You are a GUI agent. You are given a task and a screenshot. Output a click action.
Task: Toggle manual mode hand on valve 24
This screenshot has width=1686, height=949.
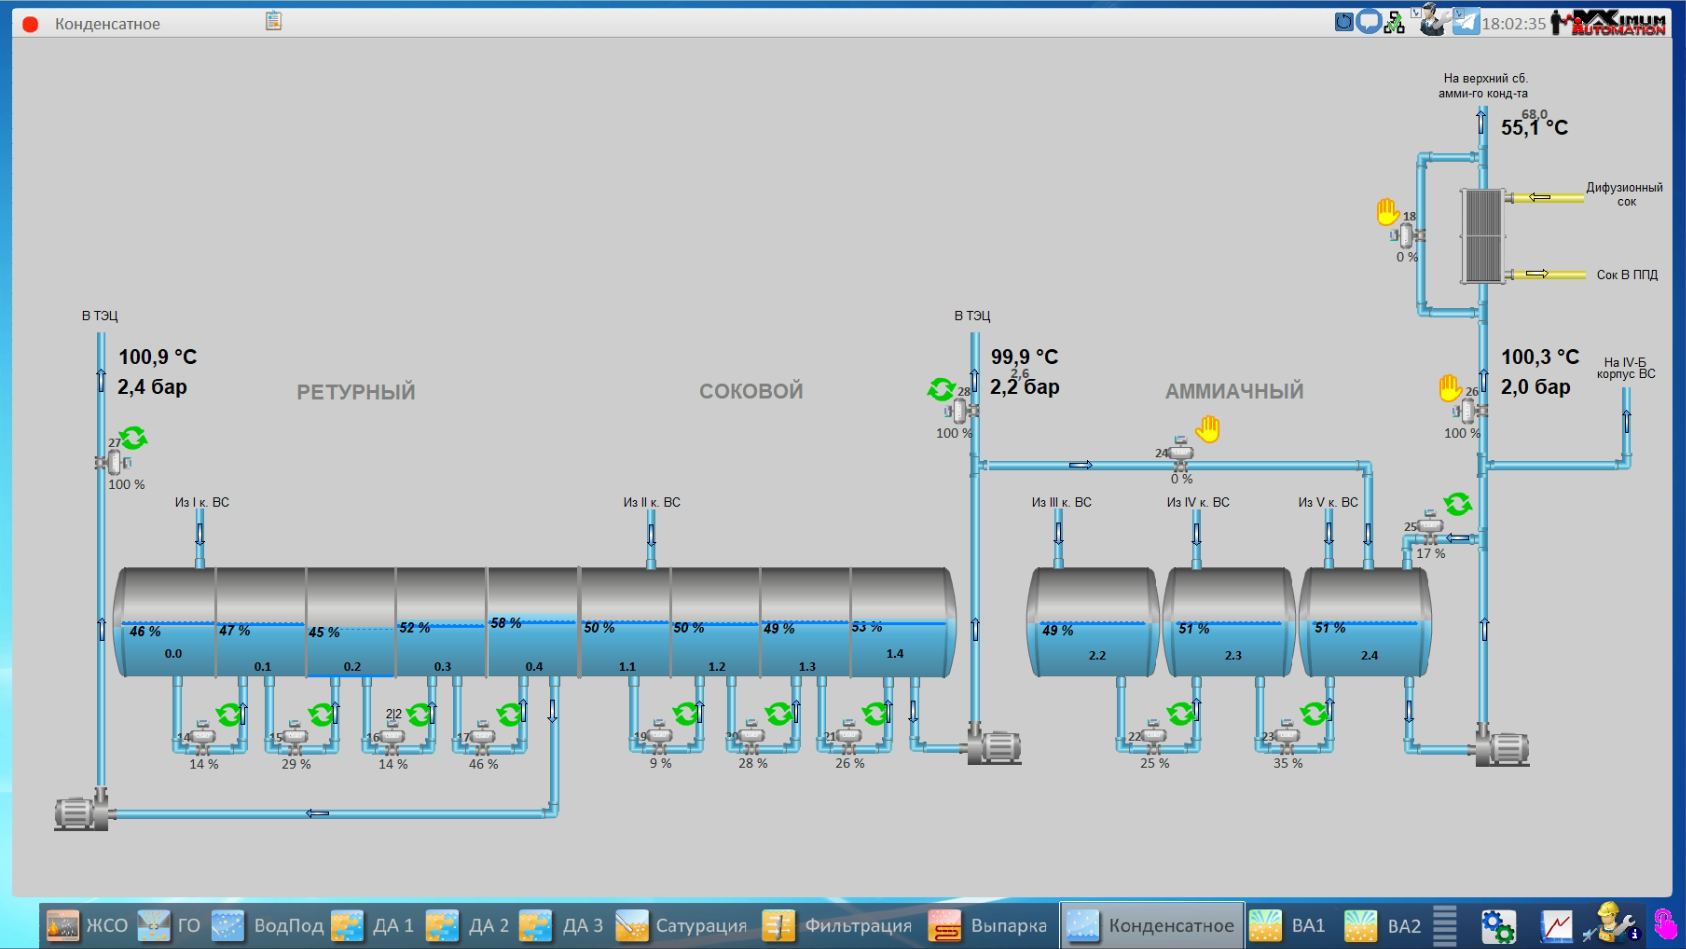[x=1208, y=429]
